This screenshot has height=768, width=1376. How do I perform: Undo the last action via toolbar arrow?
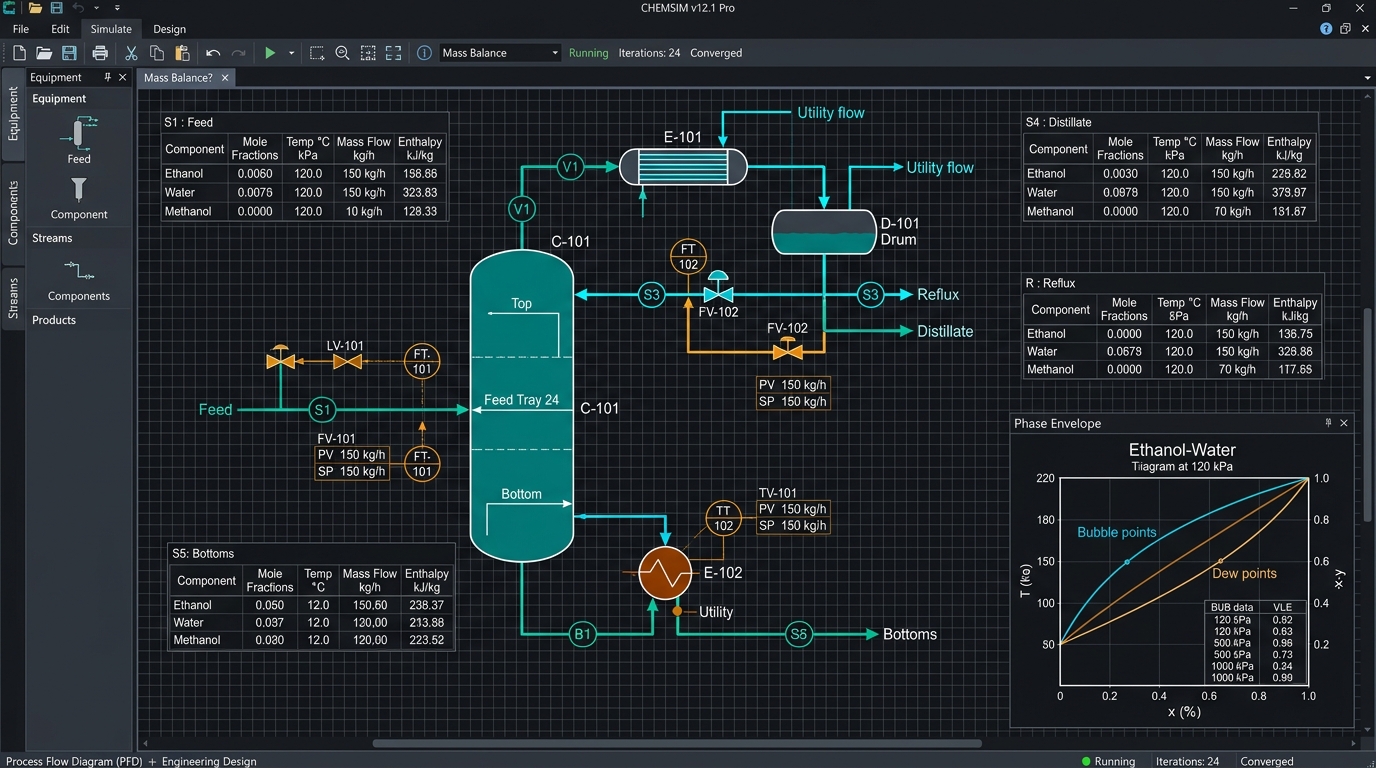pos(213,53)
